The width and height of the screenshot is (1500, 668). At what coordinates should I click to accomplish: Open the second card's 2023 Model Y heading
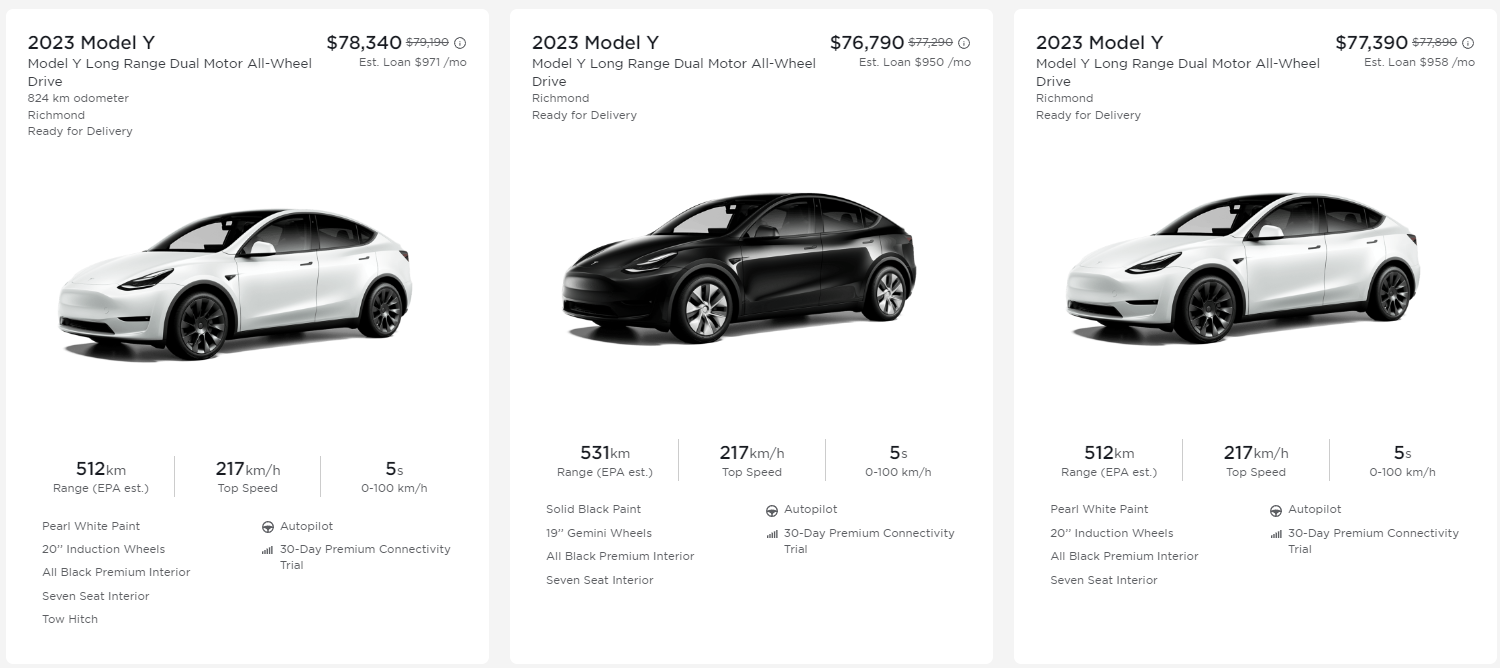pos(595,42)
